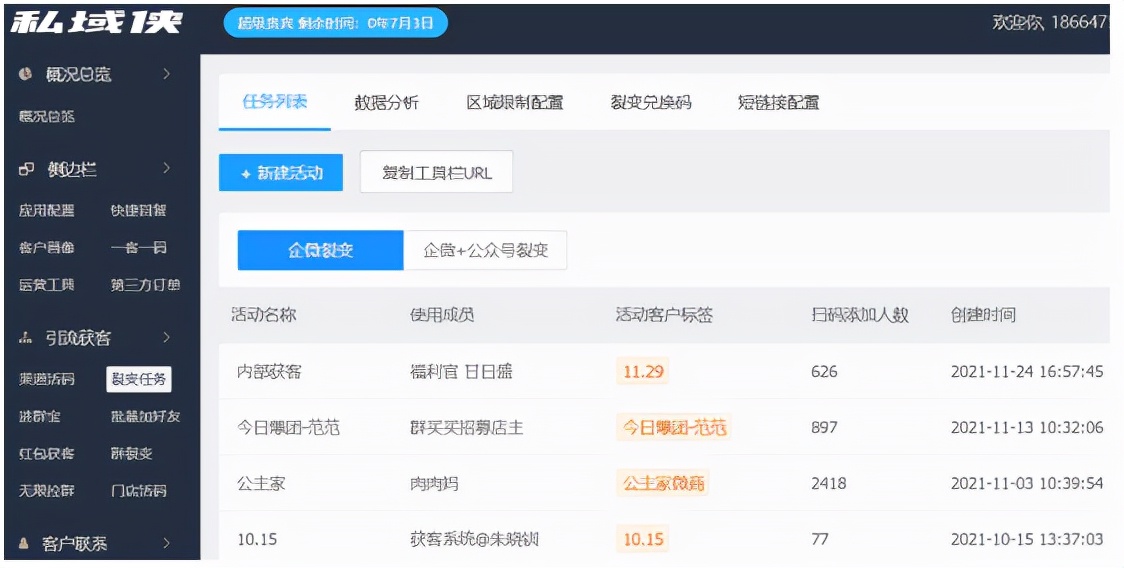Toggle the 引流获客 section chevron
1124x568 pixels.
[167, 337]
